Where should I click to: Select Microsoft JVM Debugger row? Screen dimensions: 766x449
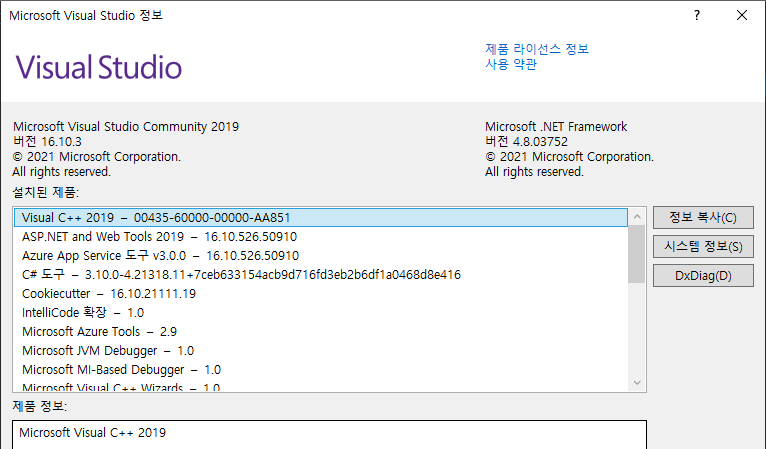(321, 351)
